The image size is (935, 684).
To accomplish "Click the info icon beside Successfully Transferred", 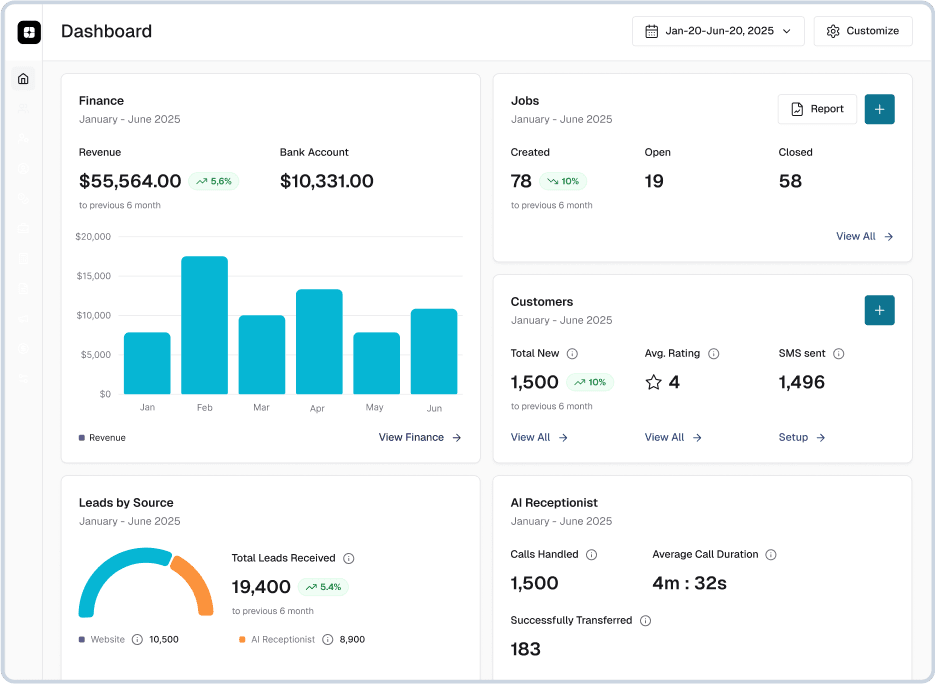I will pyautogui.click(x=645, y=621).
